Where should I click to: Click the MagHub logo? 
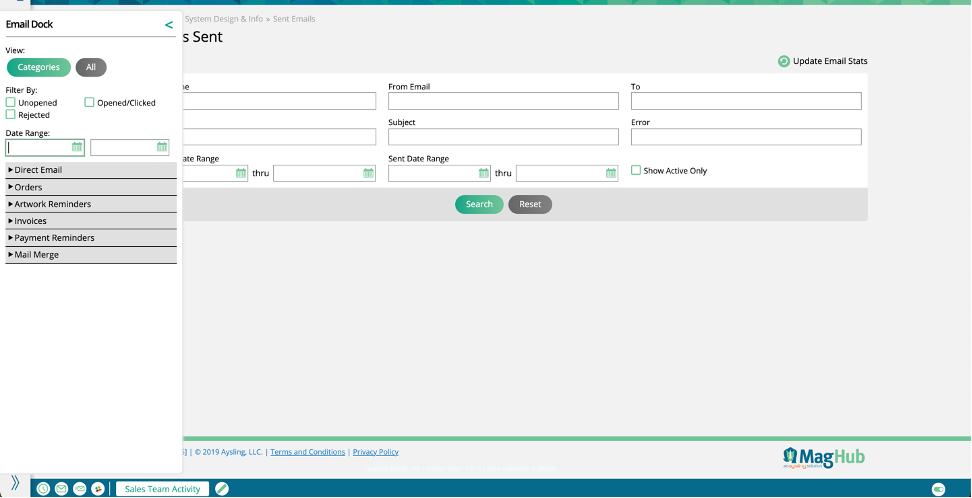point(823,458)
